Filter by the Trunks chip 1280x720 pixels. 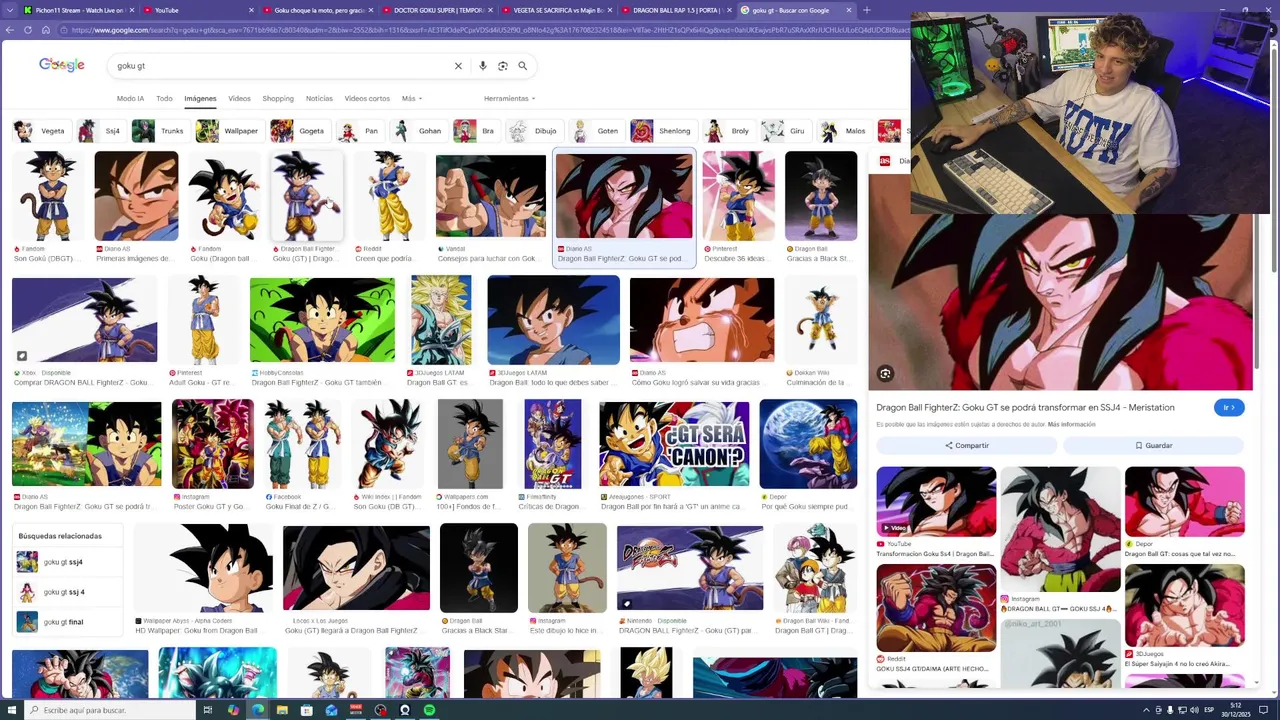pyautogui.click(x=160, y=131)
